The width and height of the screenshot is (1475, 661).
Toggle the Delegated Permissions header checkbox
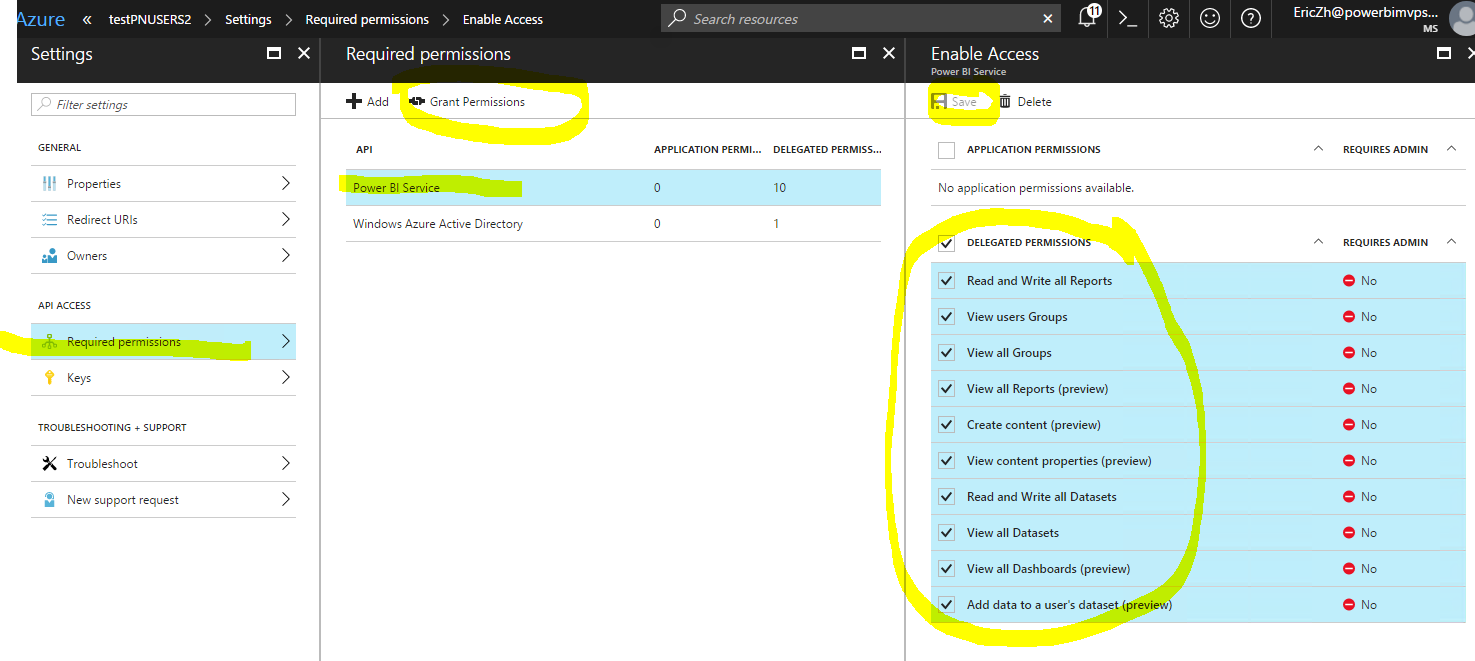947,242
